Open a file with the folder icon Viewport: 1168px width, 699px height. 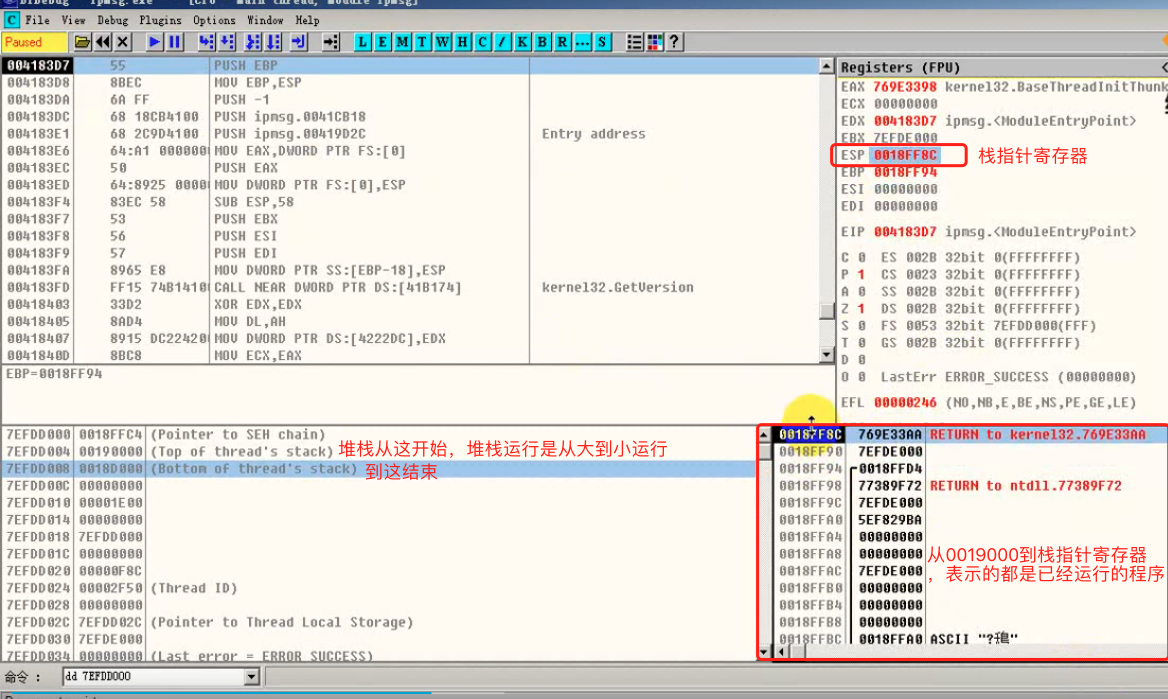pos(82,42)
